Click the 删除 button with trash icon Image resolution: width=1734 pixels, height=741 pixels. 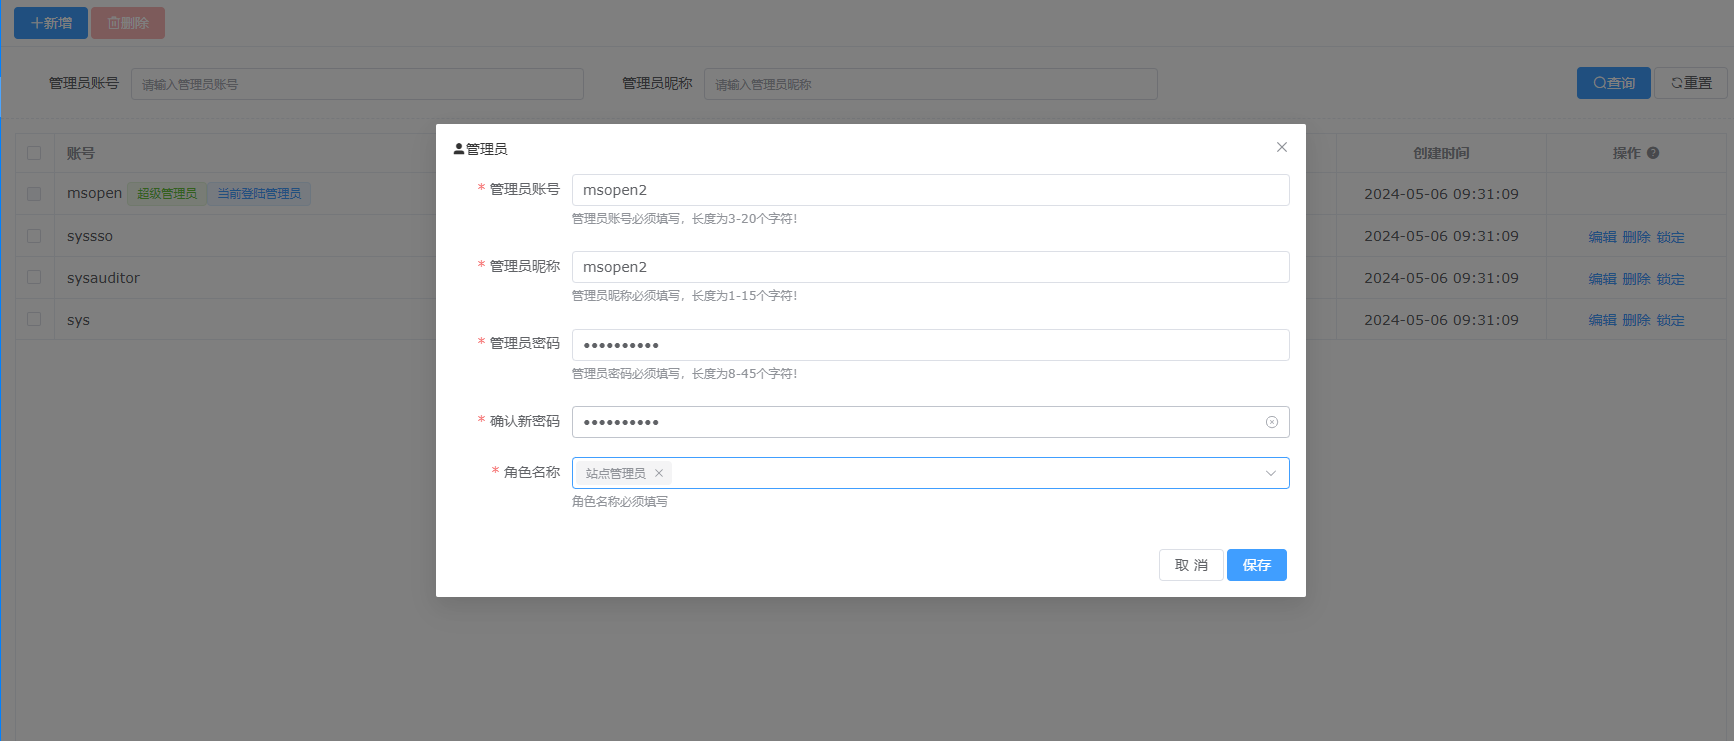[128, 23]
